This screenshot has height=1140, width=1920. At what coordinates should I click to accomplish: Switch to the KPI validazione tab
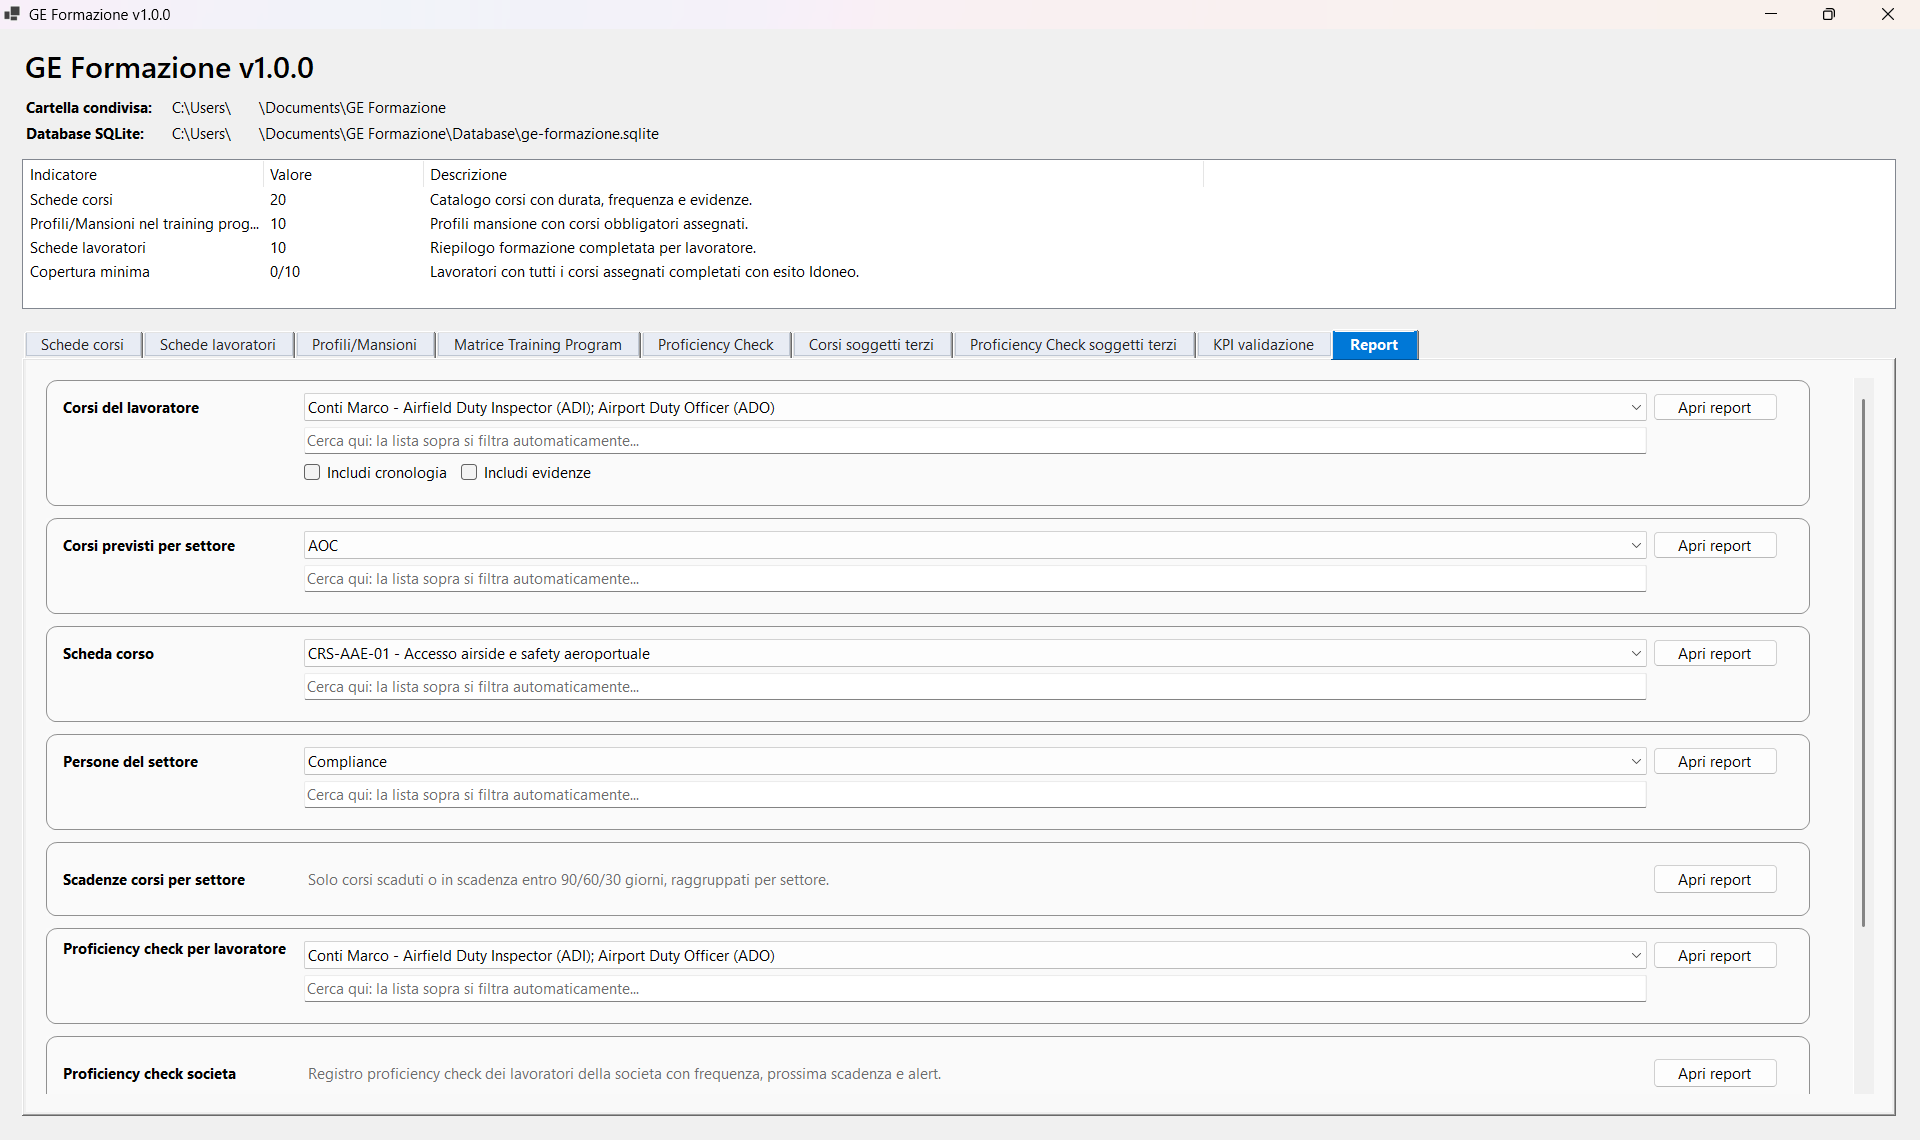(x=1263, y=345)
